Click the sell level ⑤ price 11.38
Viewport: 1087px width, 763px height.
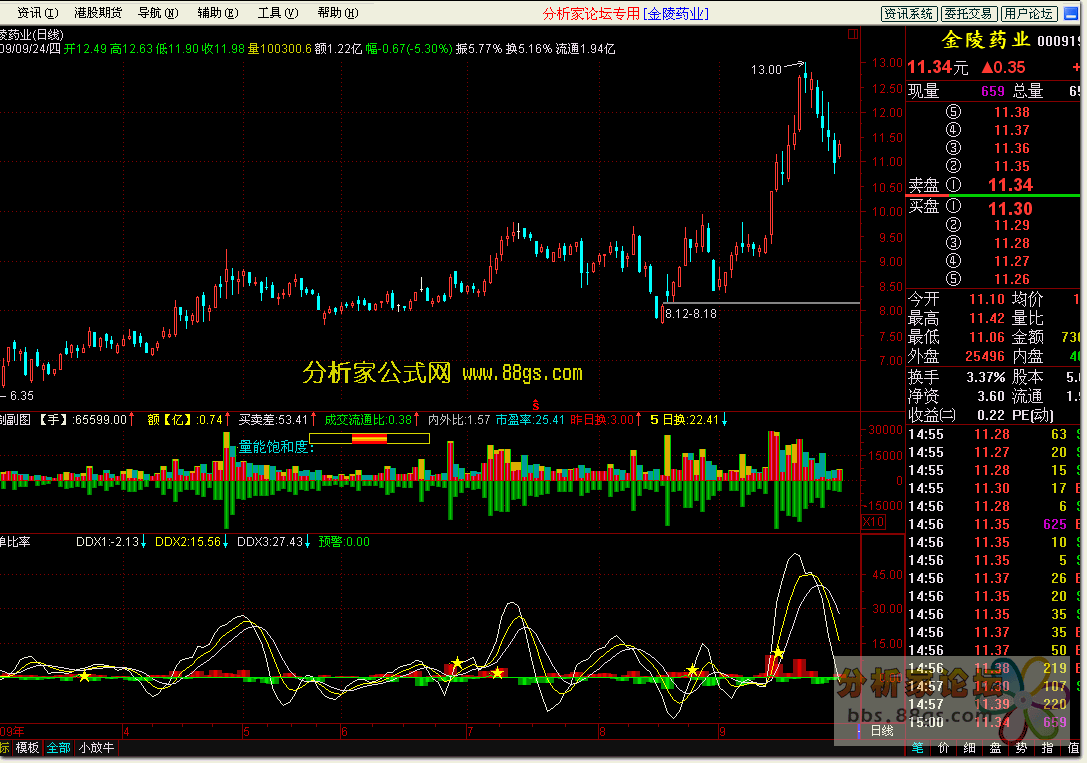click(x=1011, y=112)
